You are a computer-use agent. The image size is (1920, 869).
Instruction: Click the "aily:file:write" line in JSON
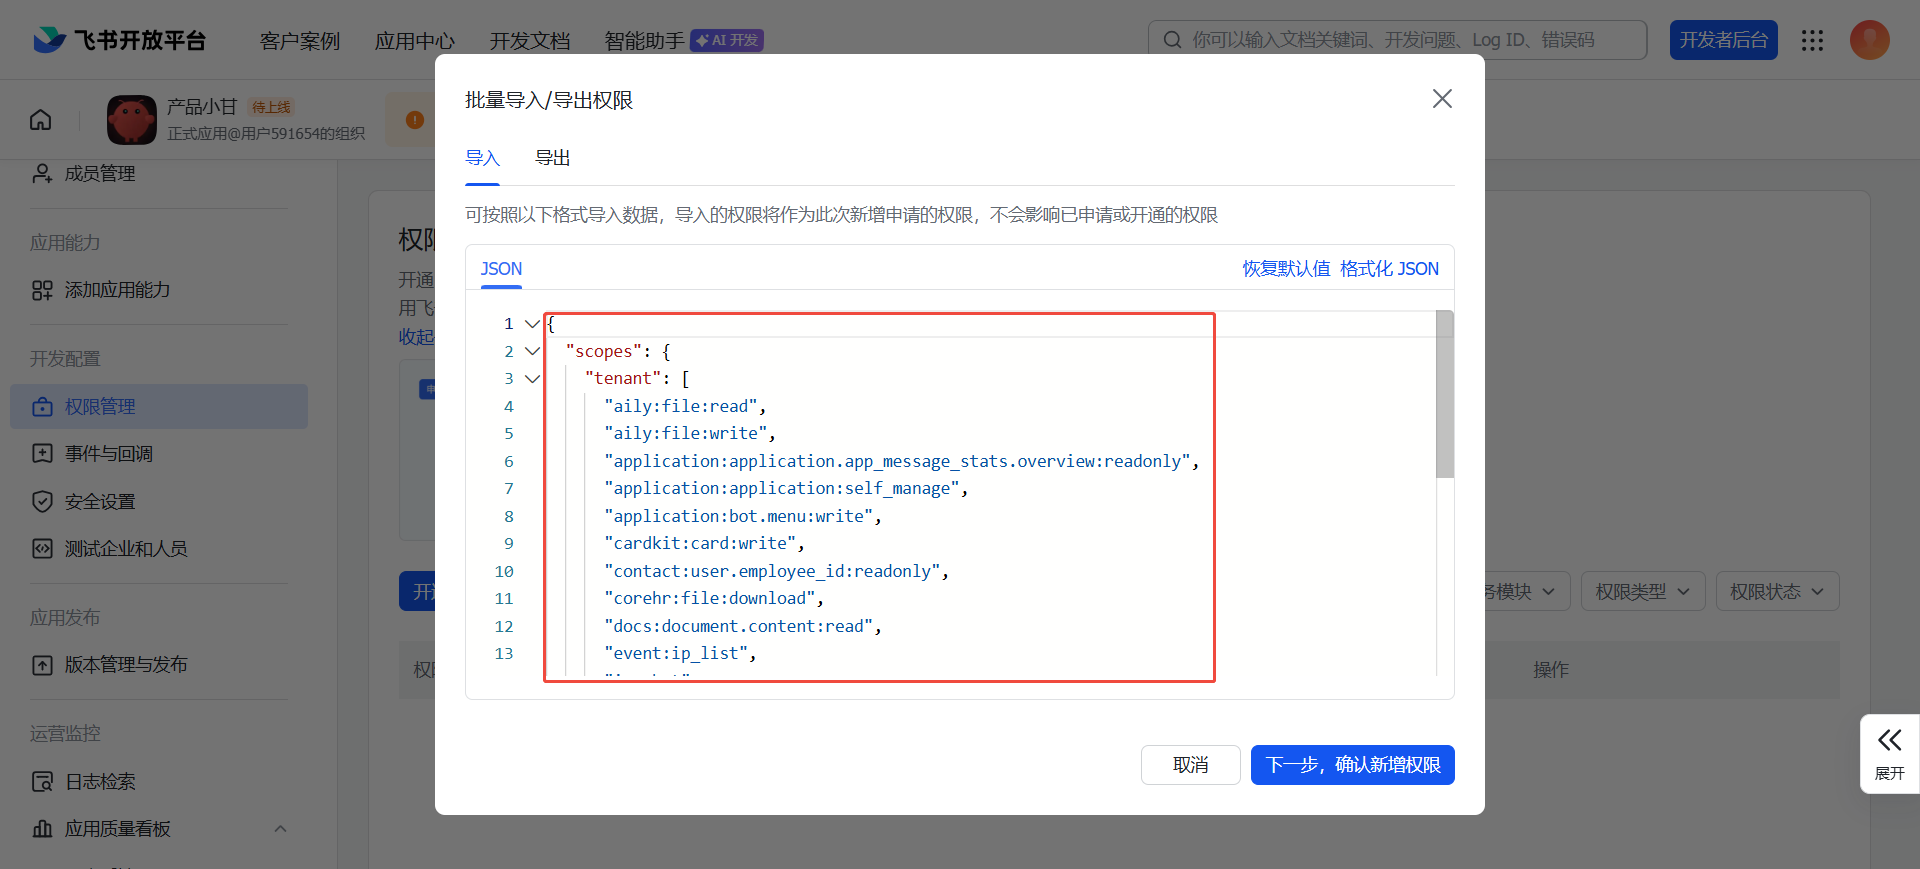point(690,434)
